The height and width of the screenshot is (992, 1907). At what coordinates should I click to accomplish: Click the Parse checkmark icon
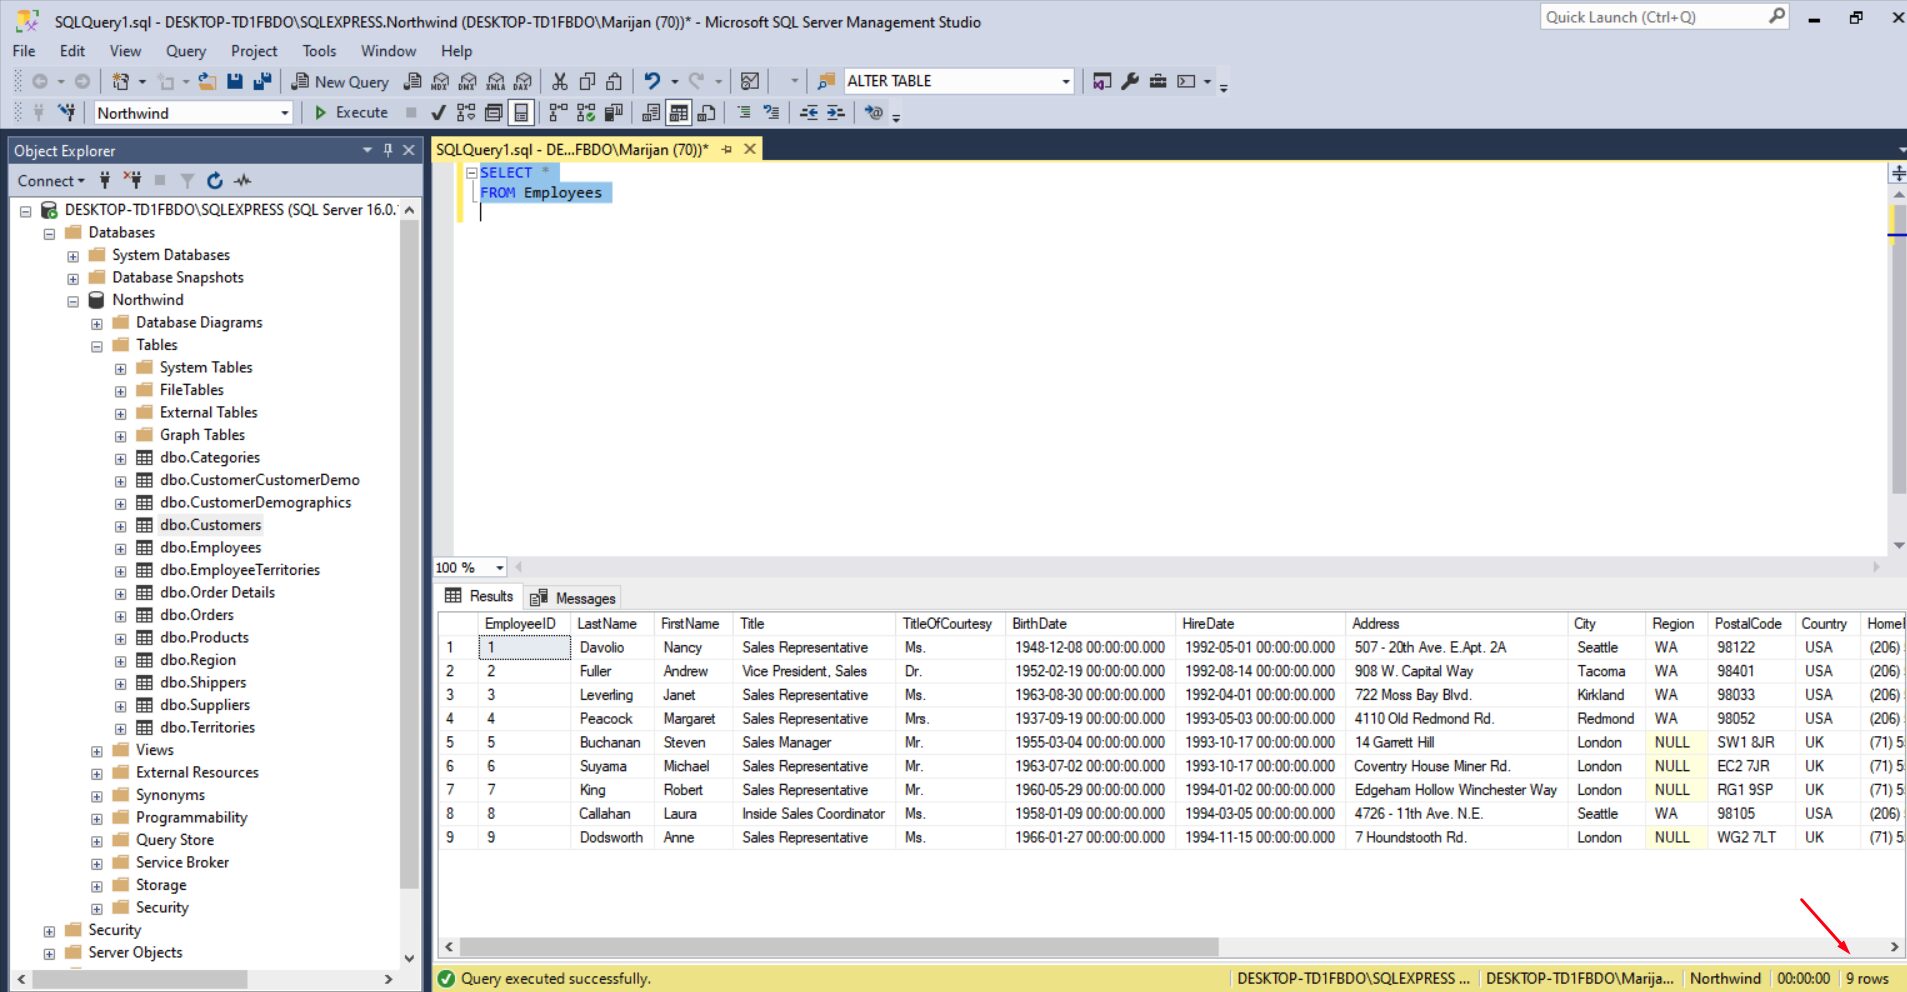(438, 113)
